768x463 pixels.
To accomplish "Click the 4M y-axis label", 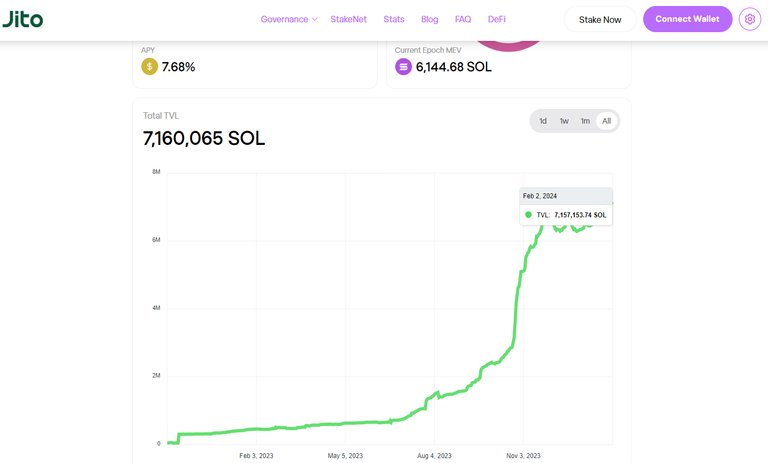I will pos(156,308).
